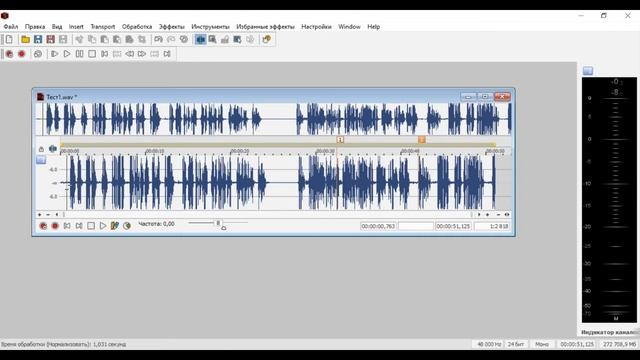Click Play triangle in main transport toolbar
The width and height of the screenshot is (640, 360).
tap(67, 54)
